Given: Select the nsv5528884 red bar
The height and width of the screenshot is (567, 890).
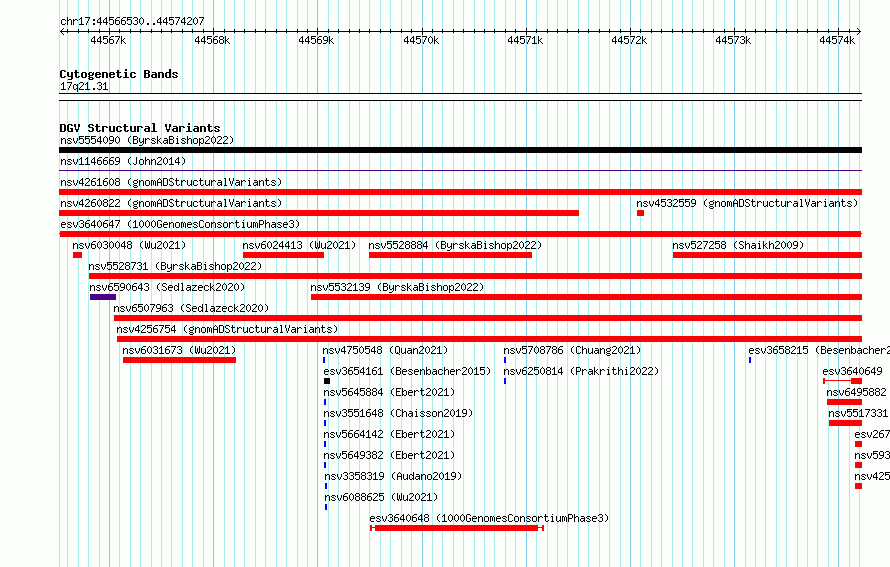Looking at the screenshot, I should coord(451,255).
